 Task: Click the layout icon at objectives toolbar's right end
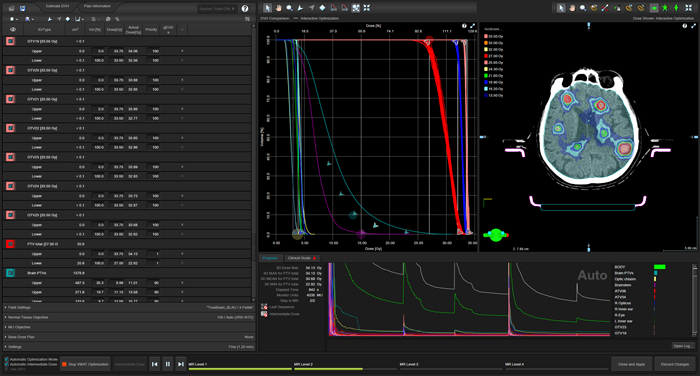tap(247, 19)
